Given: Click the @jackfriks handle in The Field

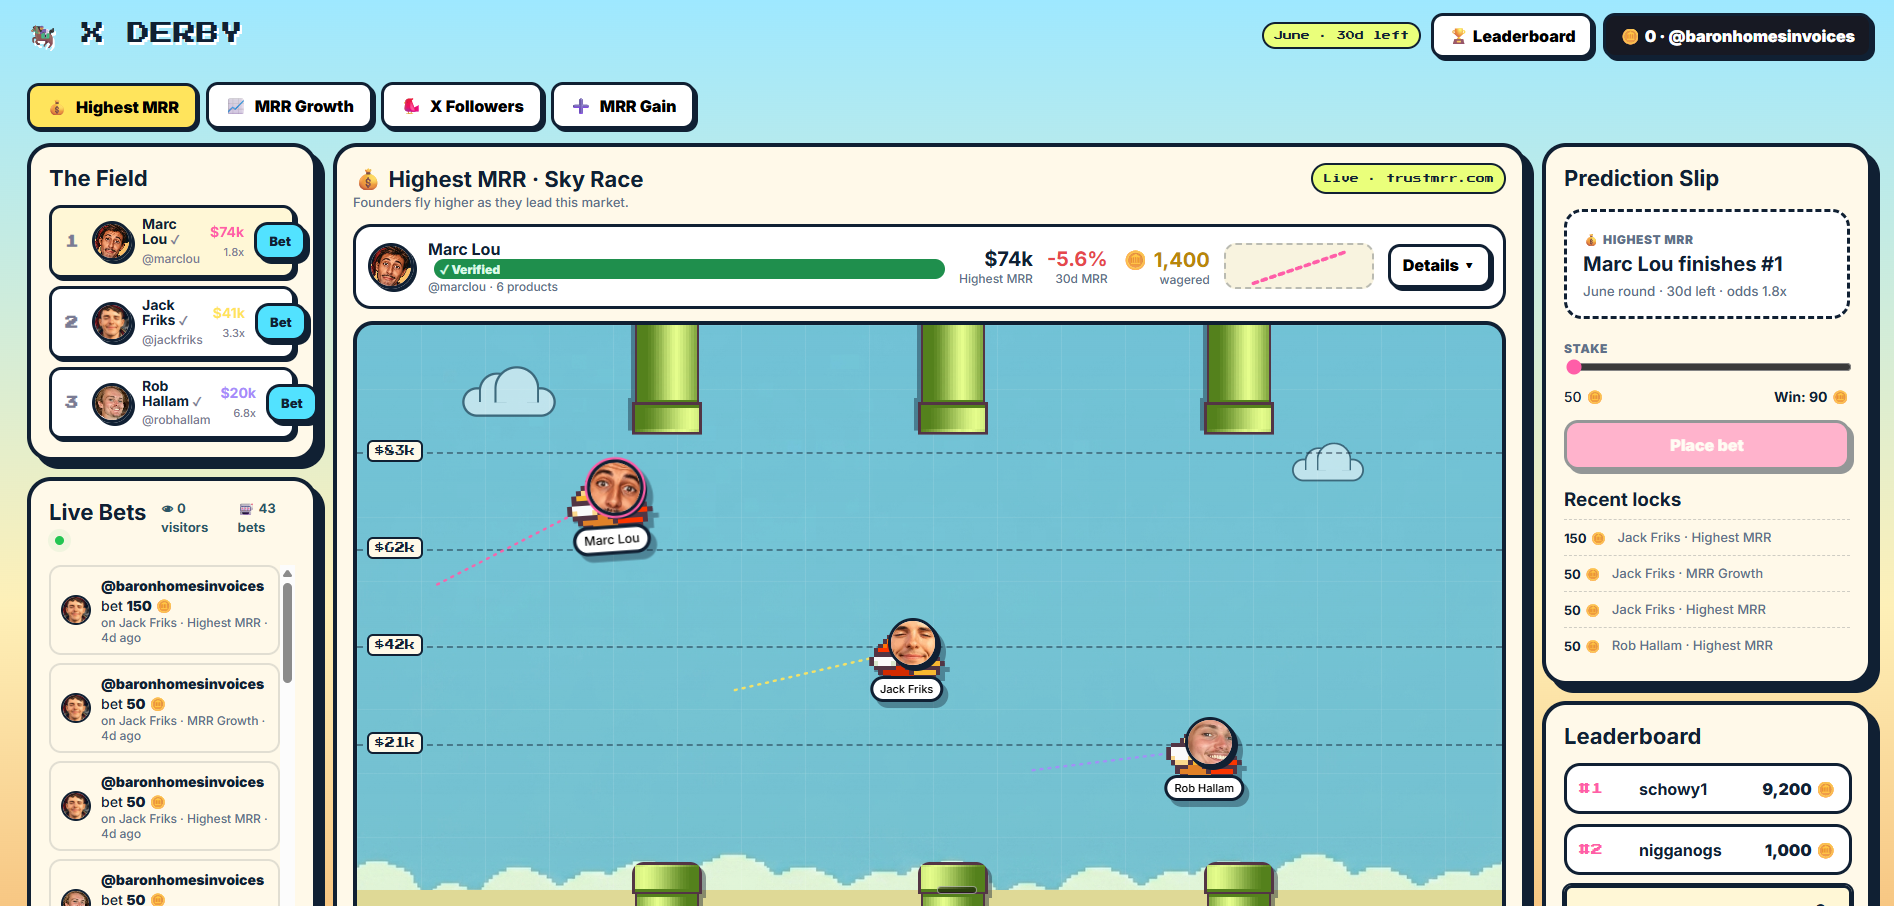Looking at the screenshot, I should [x=172, y=340].
